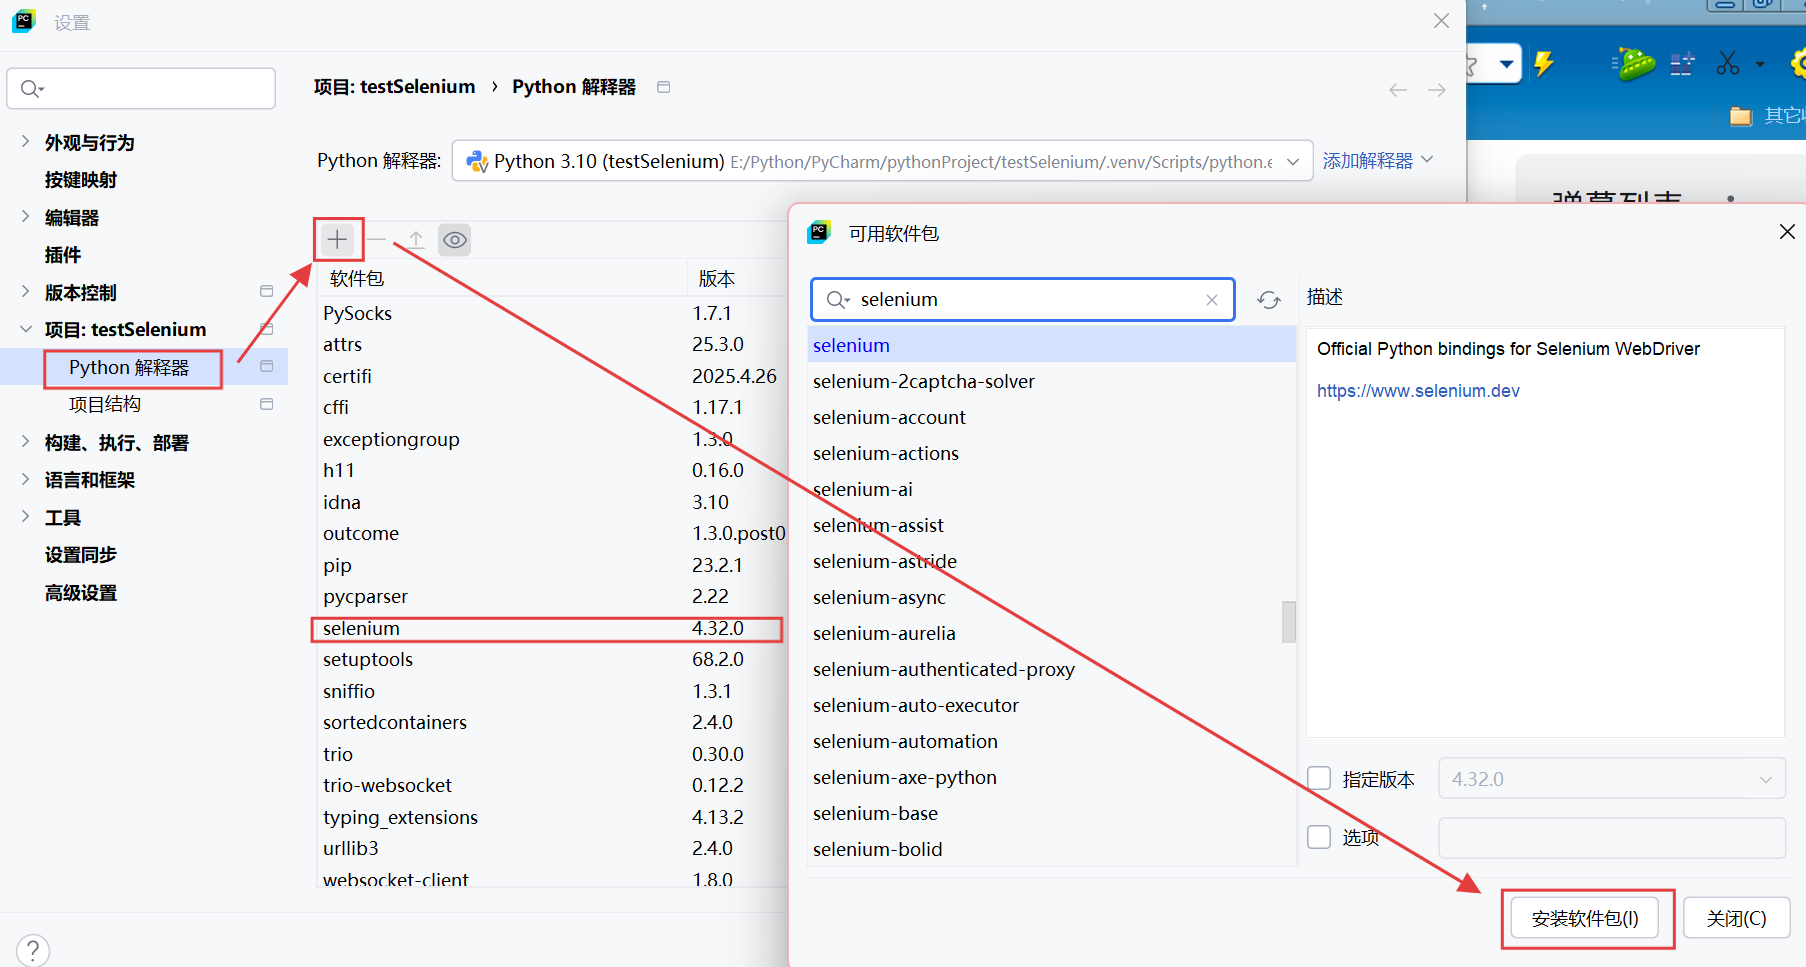1806x967 pixels.
Task: Select 项目结构 in the settings tree
Action: [x=105, y=404]
